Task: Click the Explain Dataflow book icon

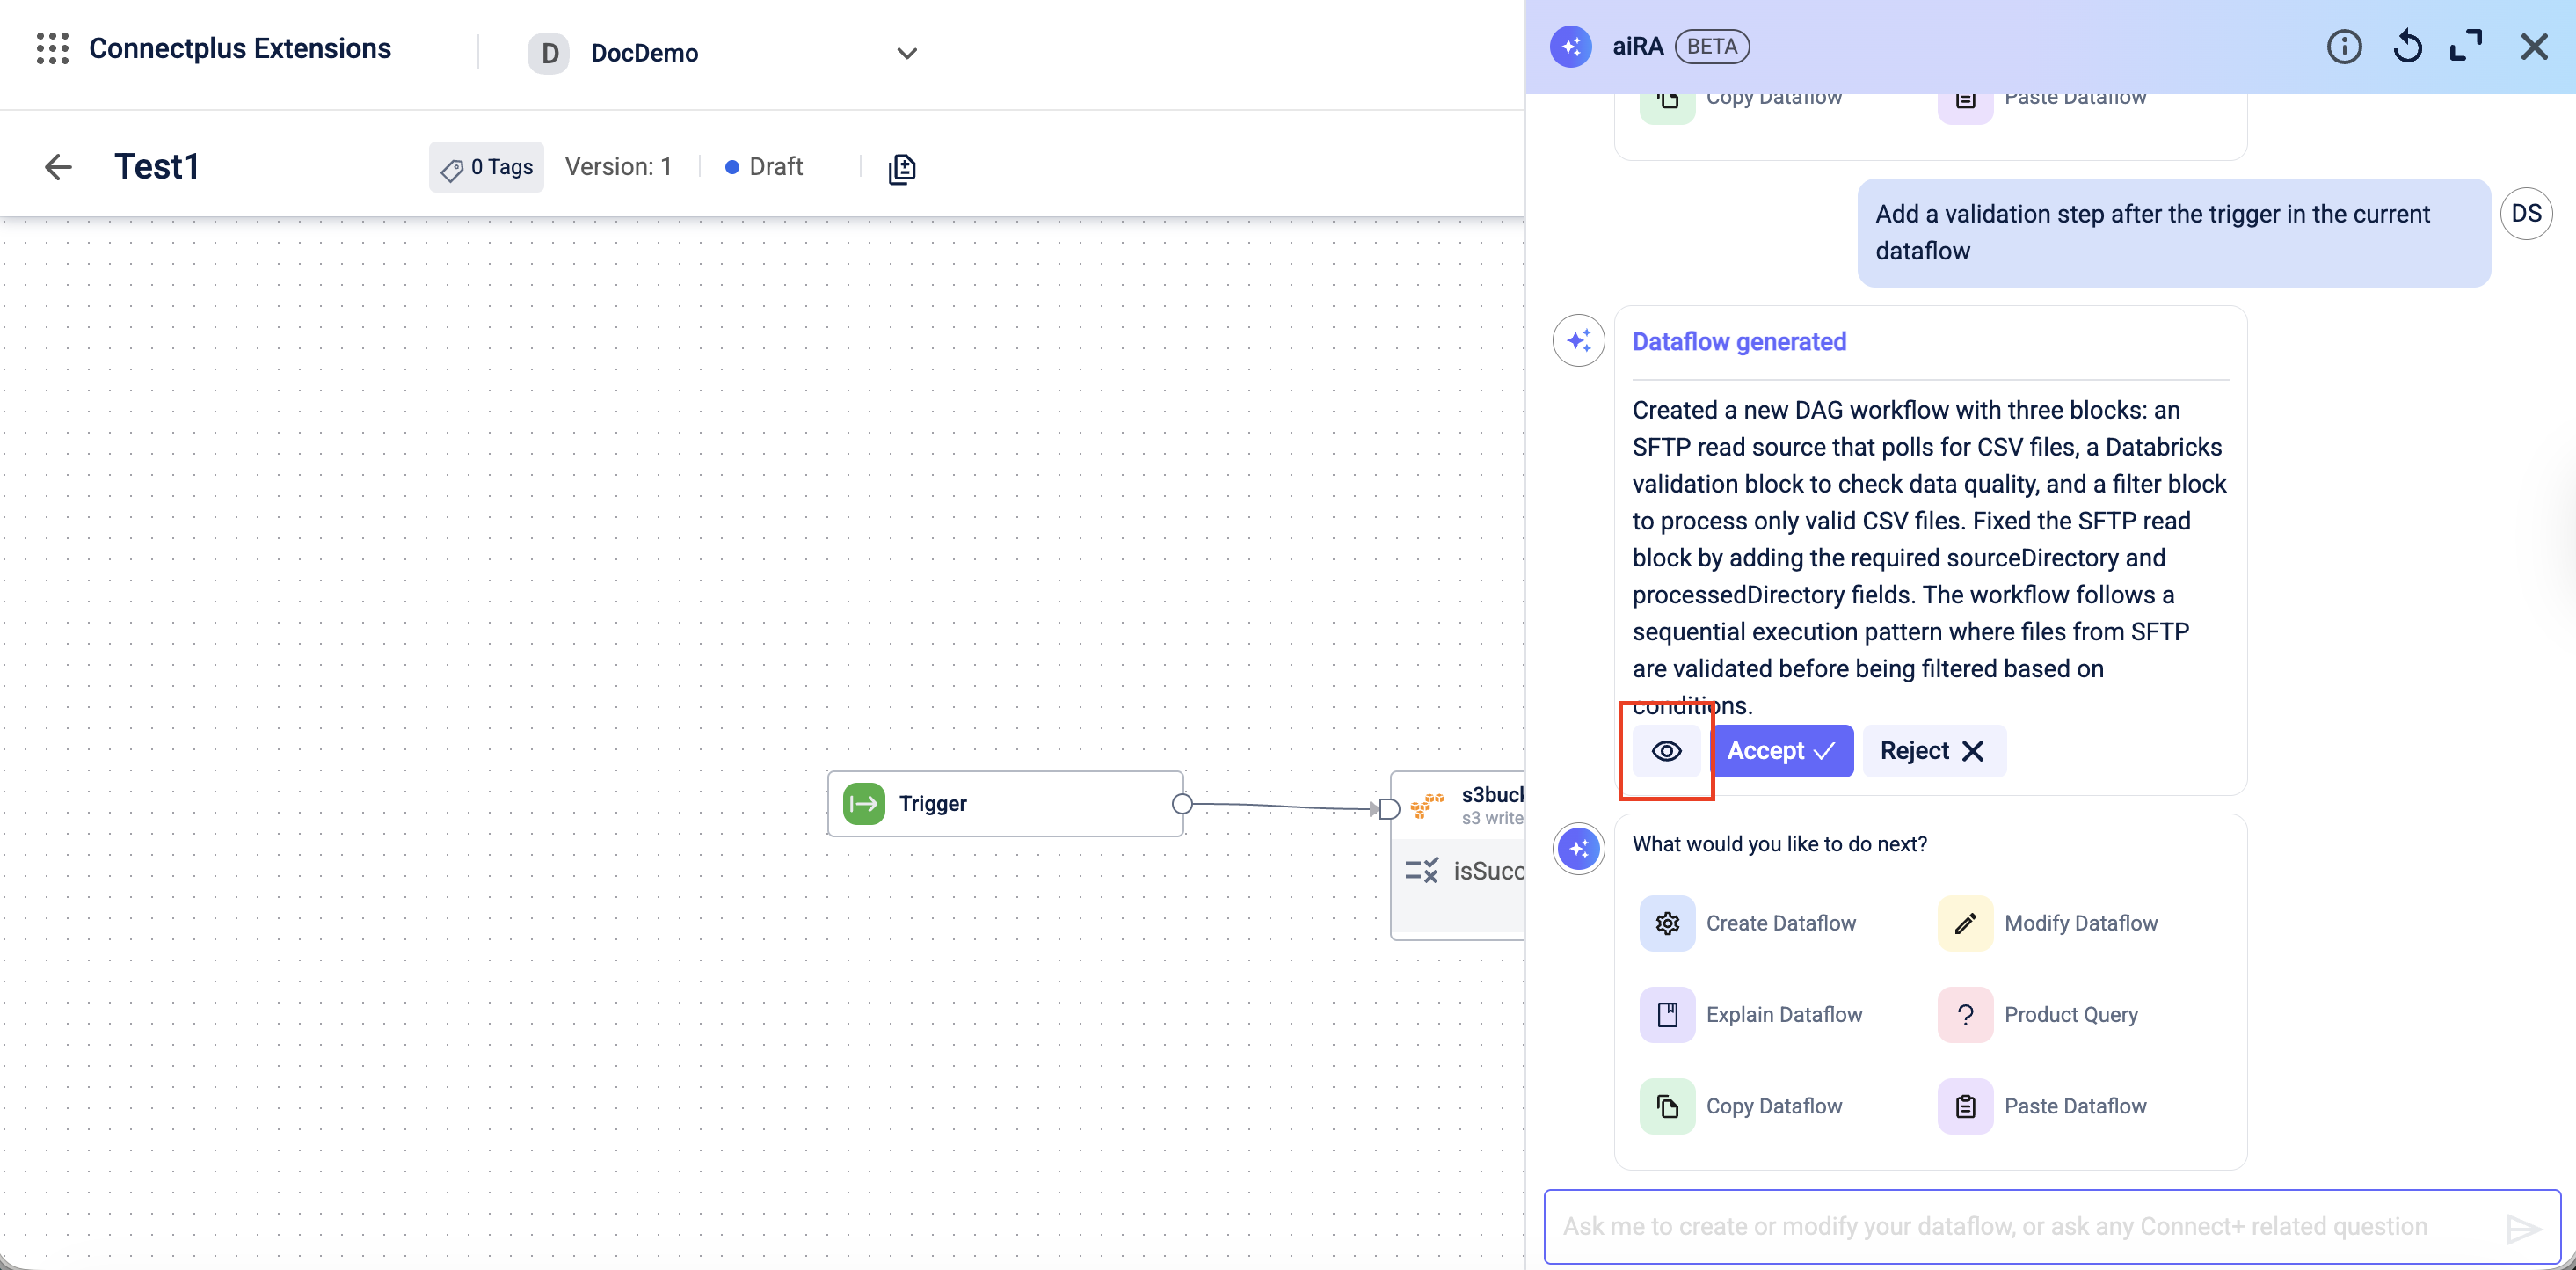Action: 1667,1015
